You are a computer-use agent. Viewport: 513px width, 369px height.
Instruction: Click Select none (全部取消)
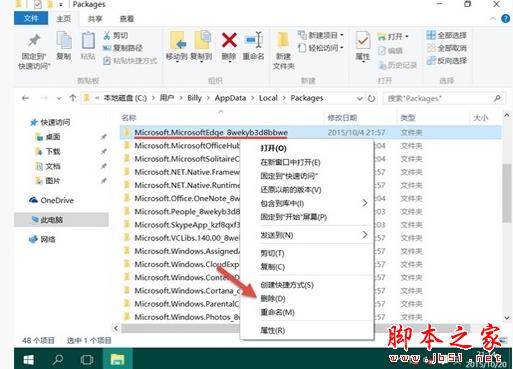(x=447, y=48)
